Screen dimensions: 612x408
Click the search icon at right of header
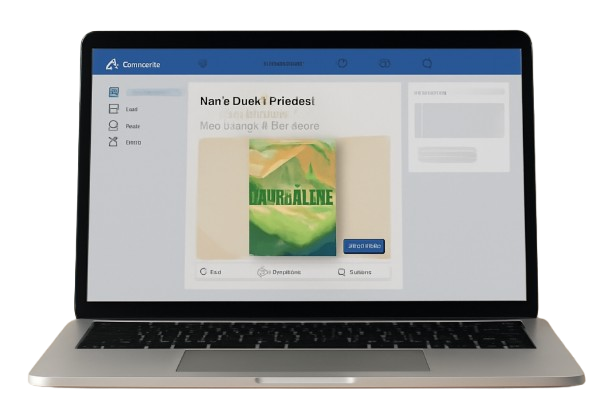427,64
